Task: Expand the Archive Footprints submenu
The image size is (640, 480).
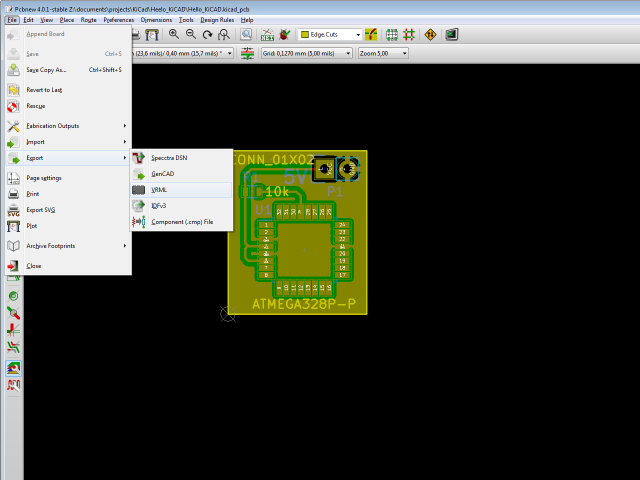Action: click(68, 246)
